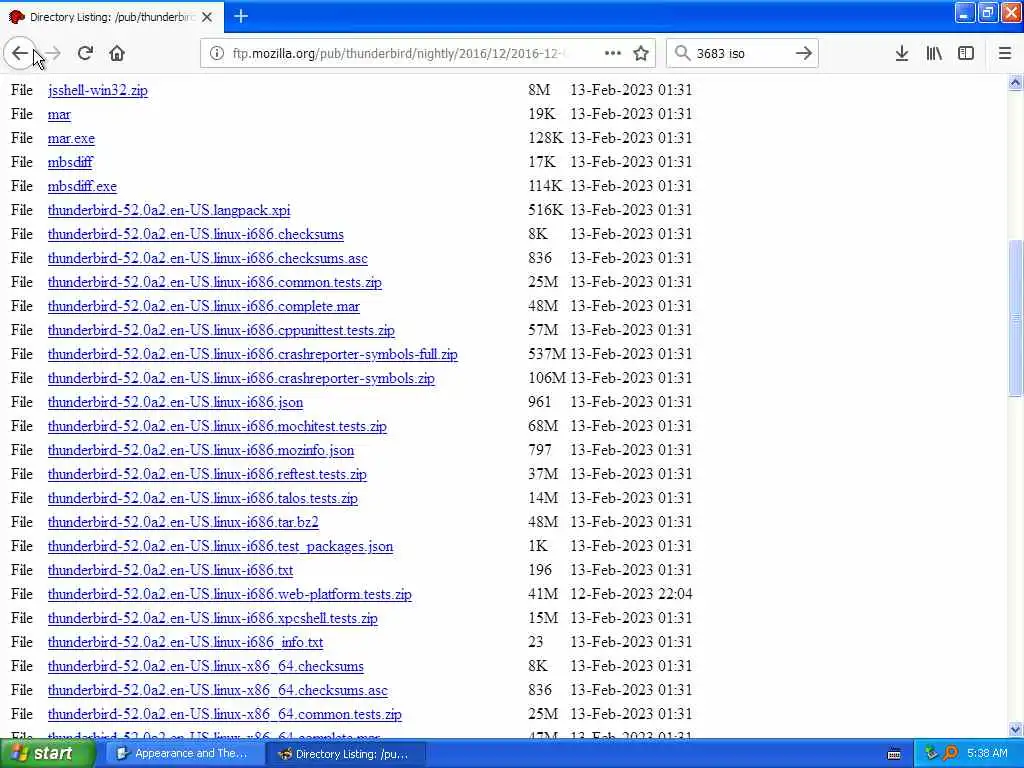Viewport: 1024px width, 768px height.
Task: Download linux-i686.common.tests.zip
Action: pos(215,282)
